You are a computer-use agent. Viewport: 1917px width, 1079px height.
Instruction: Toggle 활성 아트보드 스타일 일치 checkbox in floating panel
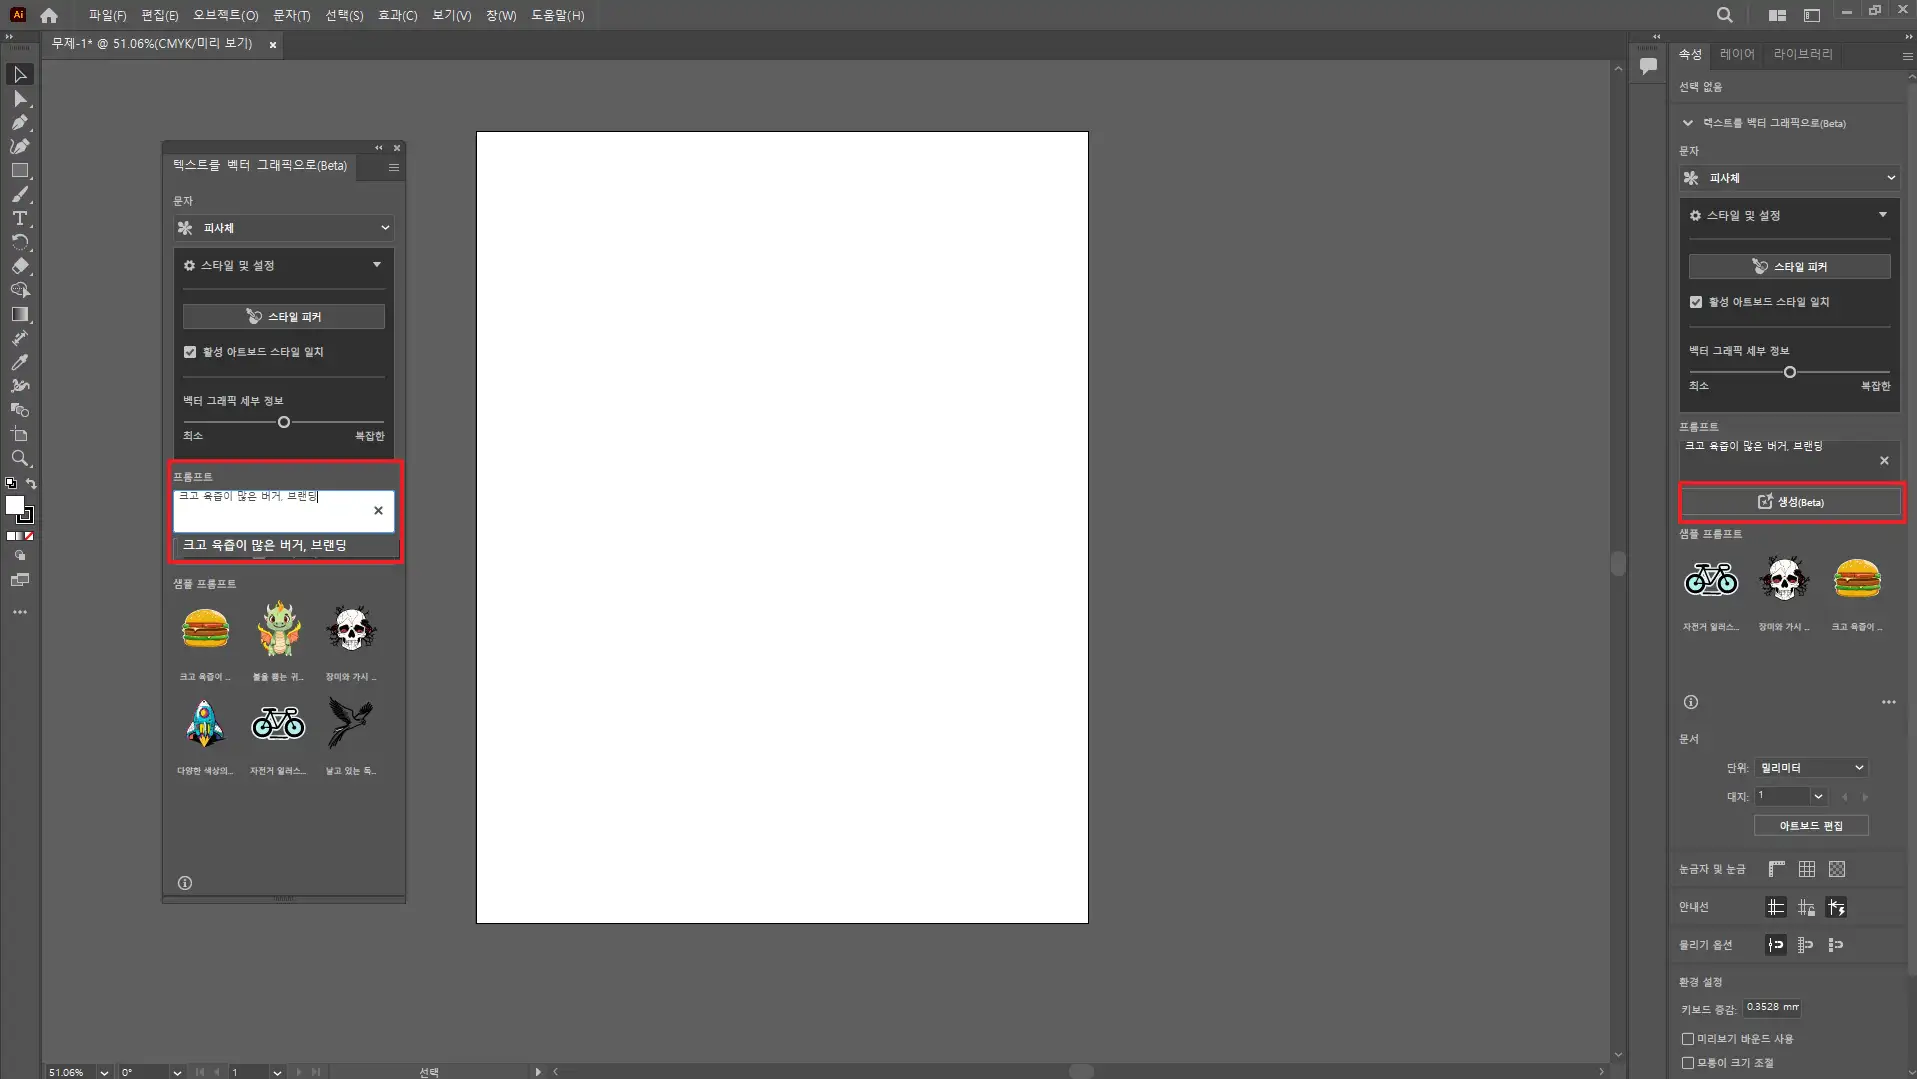point(190,352)
